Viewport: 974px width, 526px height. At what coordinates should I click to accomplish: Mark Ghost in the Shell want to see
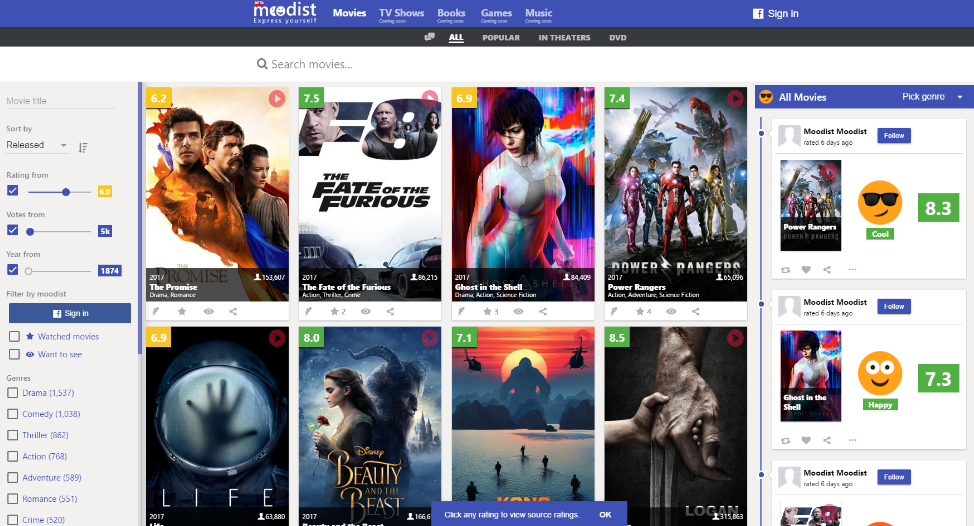coord(518,311)
